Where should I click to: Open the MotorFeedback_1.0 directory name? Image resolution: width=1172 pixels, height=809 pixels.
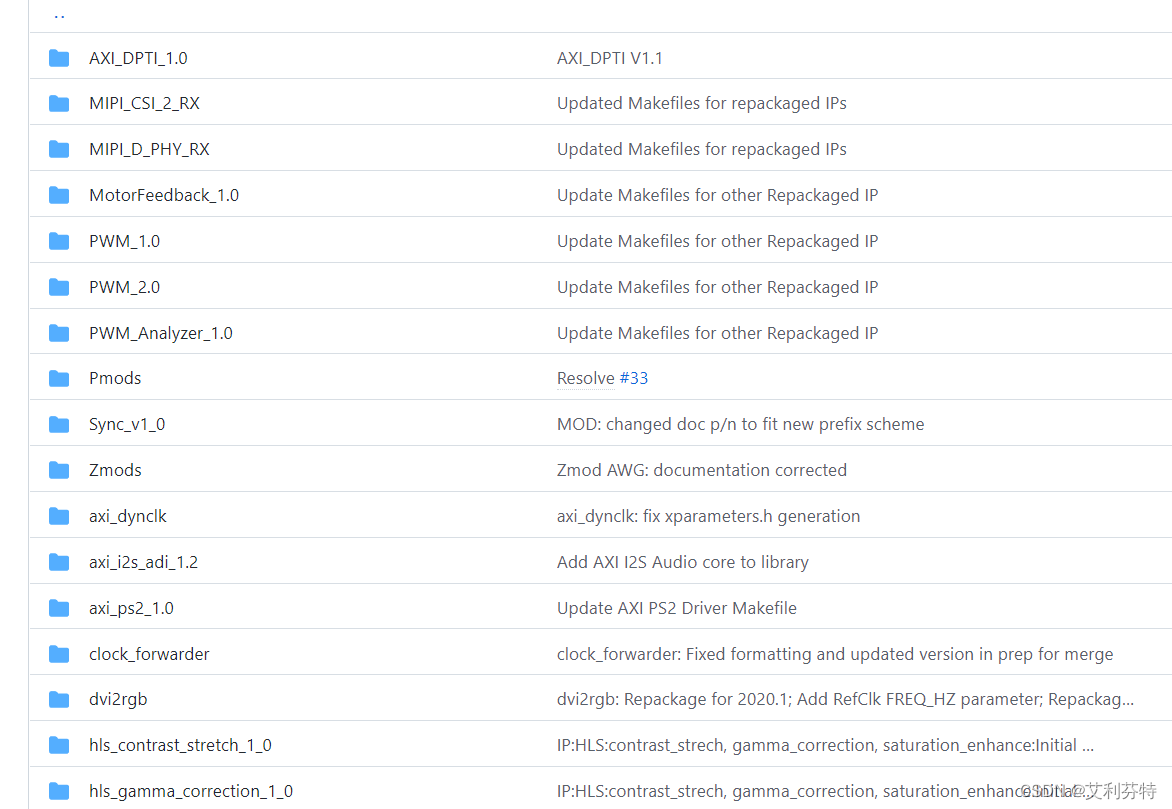[x=164, y=195]
